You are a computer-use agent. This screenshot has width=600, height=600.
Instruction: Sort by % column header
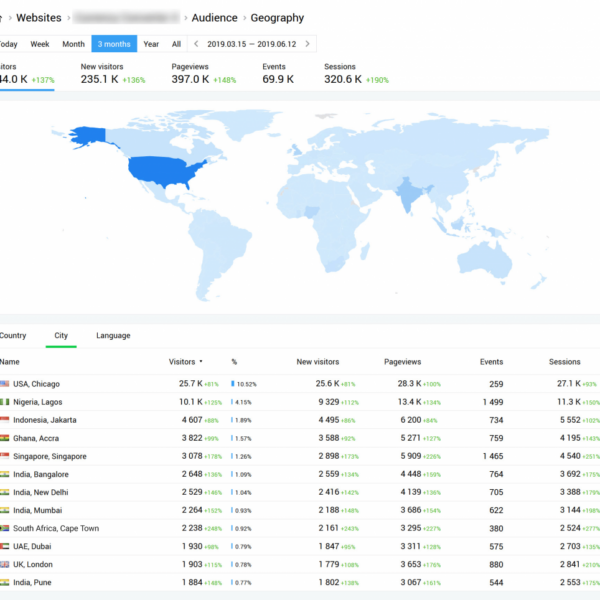234,362
